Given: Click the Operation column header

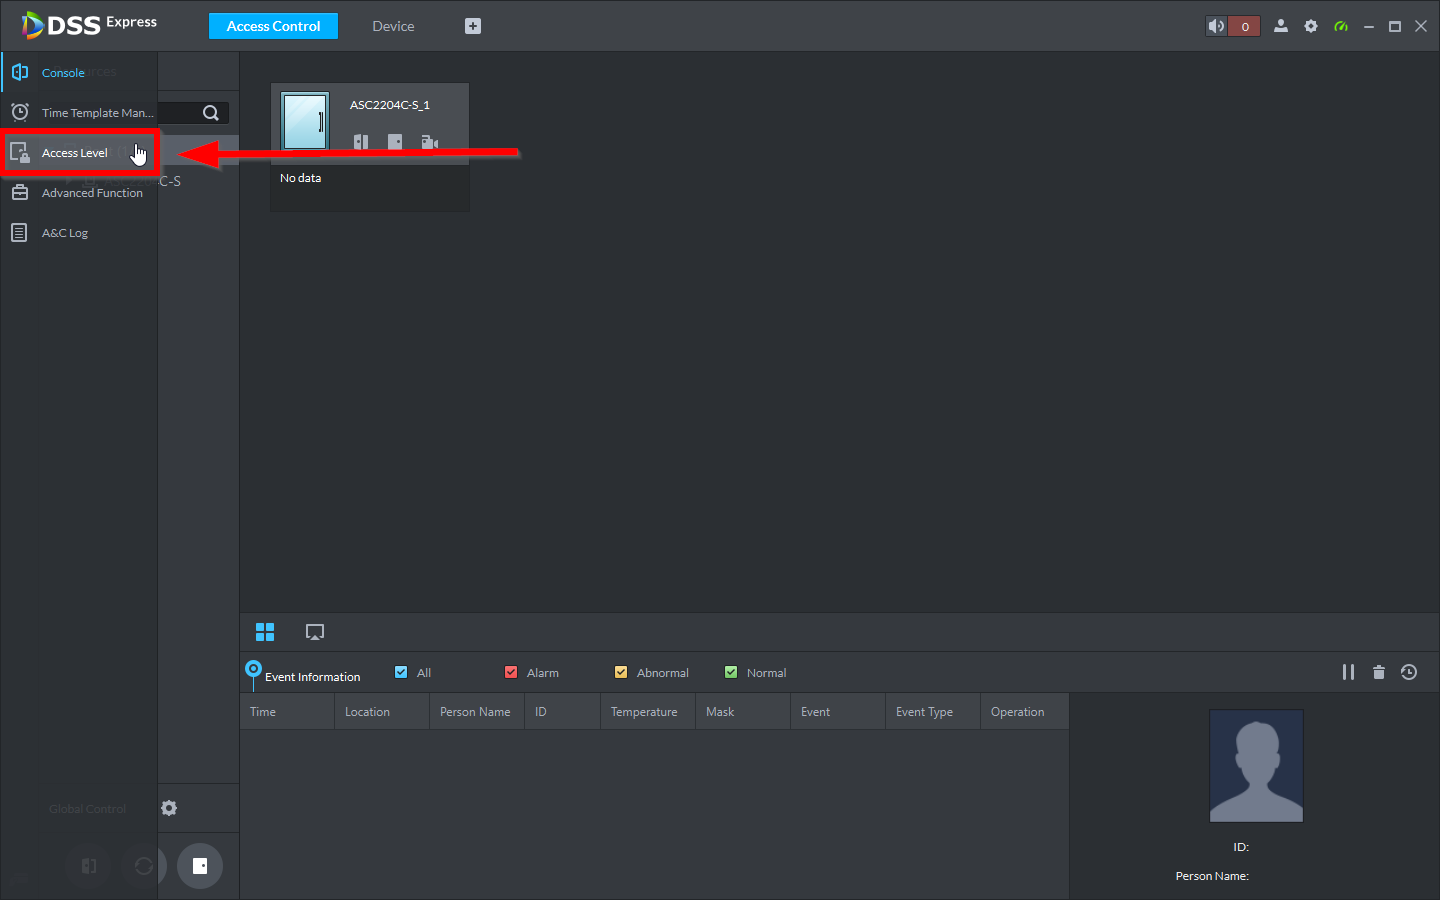Looking at the screenshot, I should (1025, 712).
